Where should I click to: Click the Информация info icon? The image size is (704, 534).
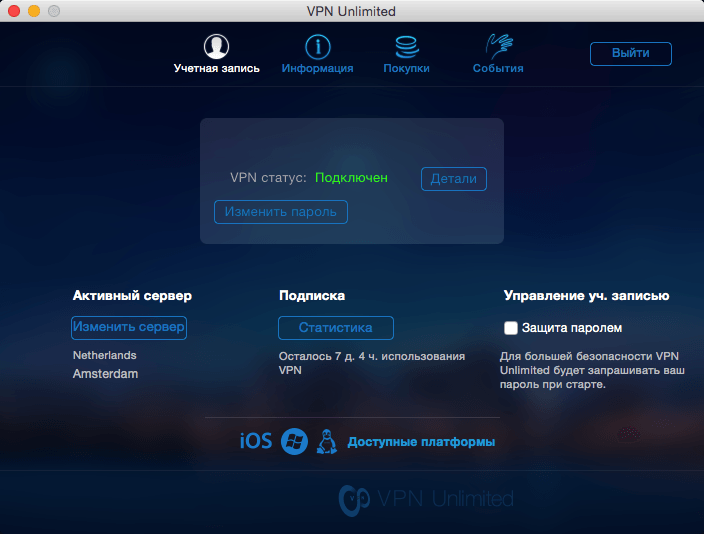point(317,46)
